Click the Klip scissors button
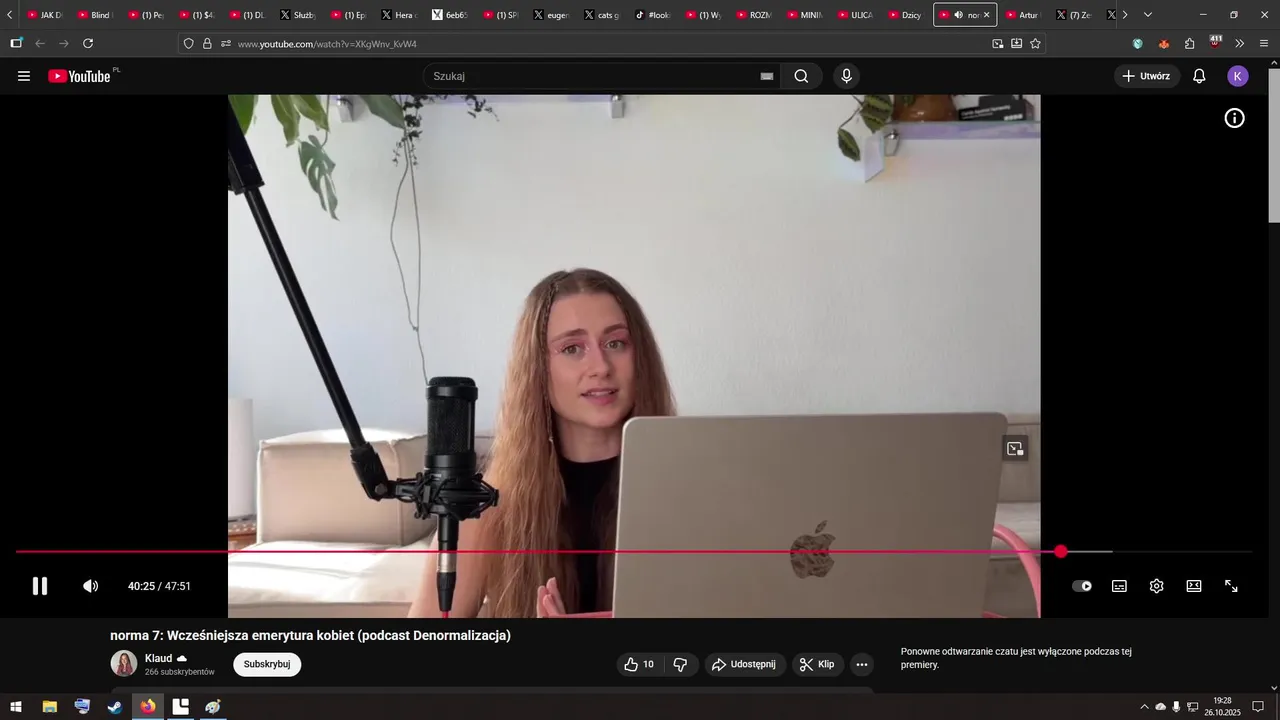This screenshot has height=720, width=1280. 818,664
